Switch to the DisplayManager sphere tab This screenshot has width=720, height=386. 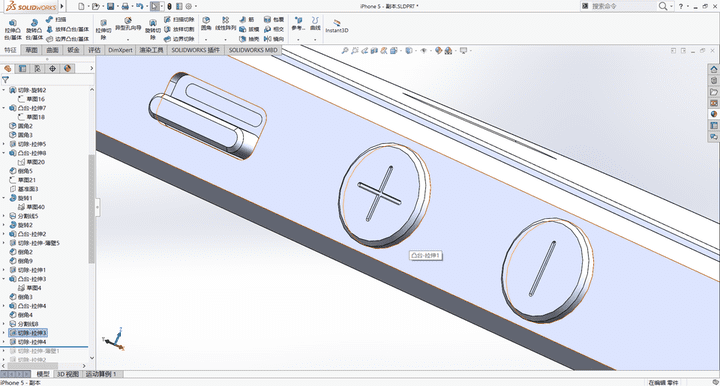68,68
